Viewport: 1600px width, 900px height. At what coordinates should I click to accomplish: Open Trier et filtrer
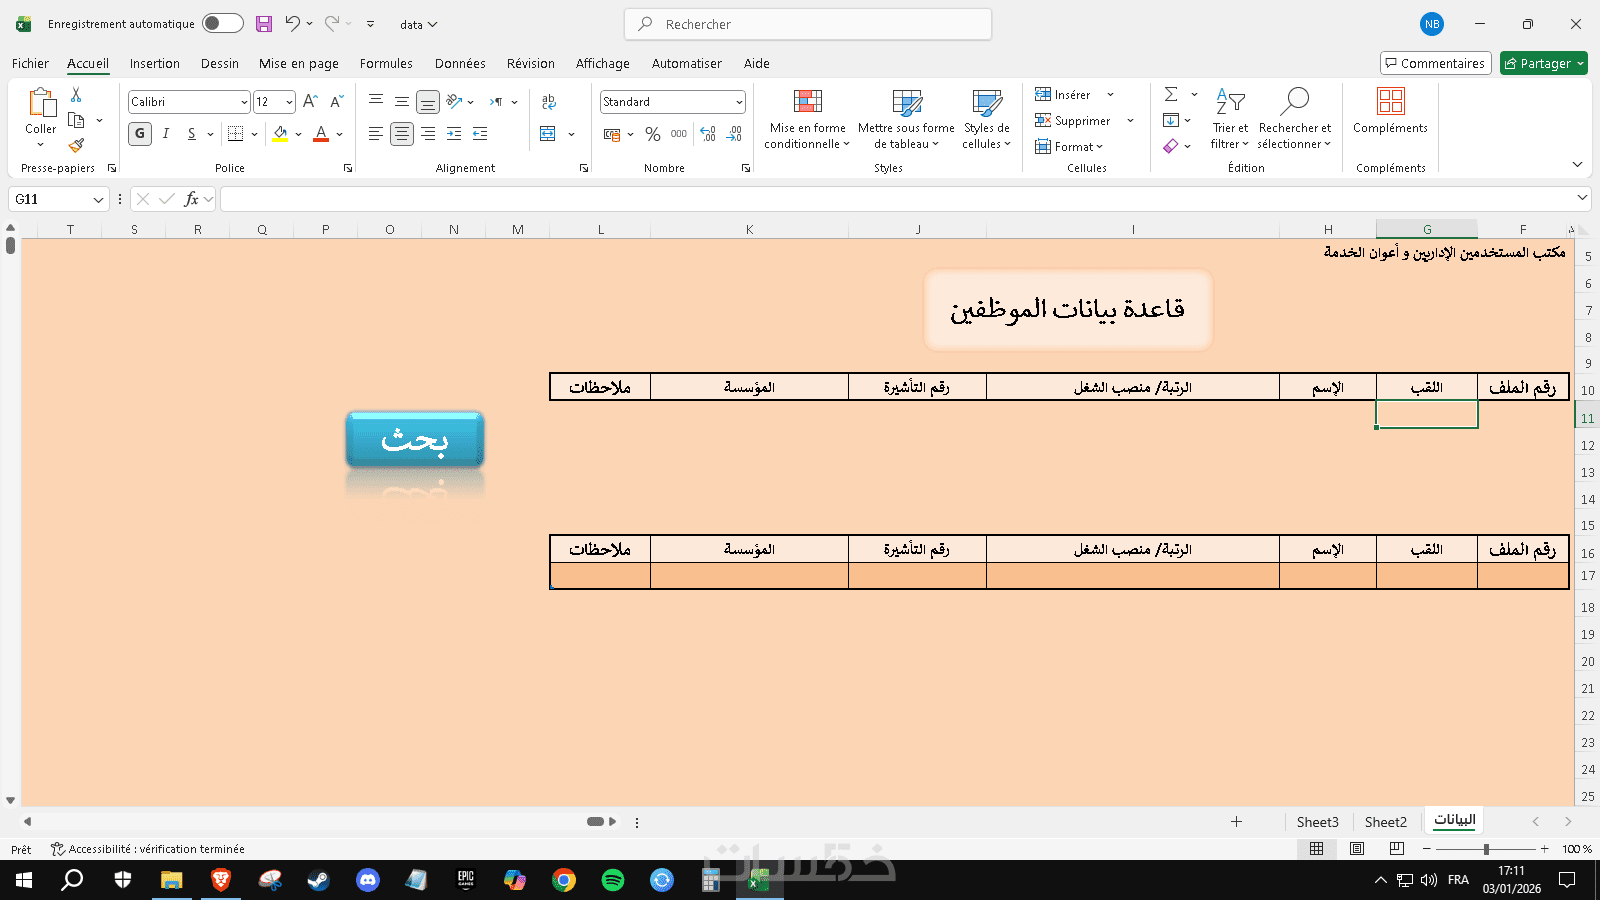coord(1230,119)
